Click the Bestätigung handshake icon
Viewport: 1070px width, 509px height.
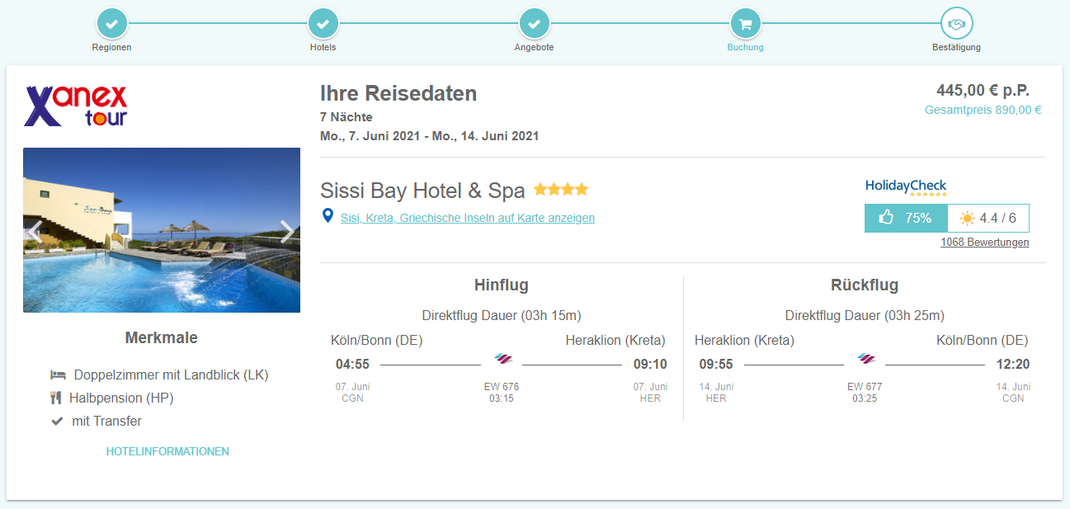click(957, 22)
